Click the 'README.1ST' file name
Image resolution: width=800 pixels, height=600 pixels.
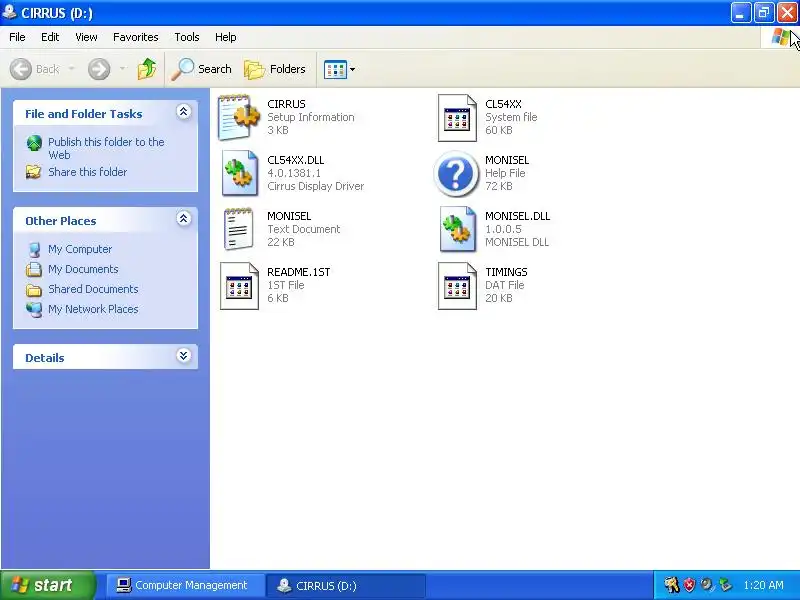pyautogui.click(x=298, y=272)
